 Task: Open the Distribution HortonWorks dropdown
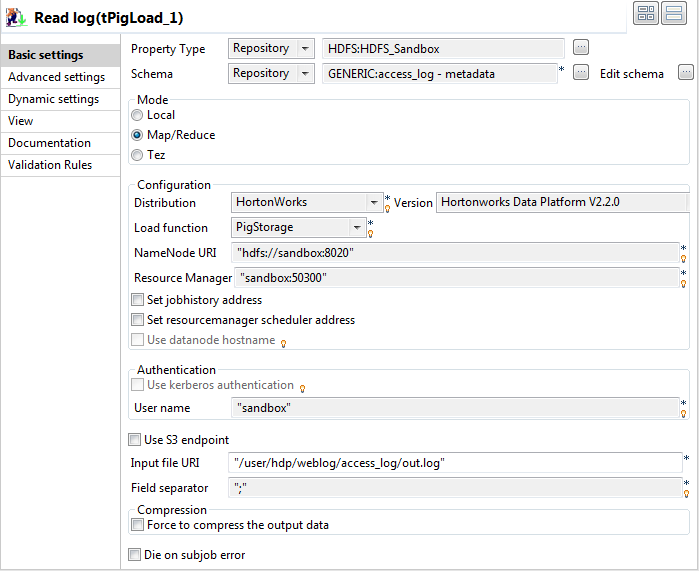click(x=374, y=203)
